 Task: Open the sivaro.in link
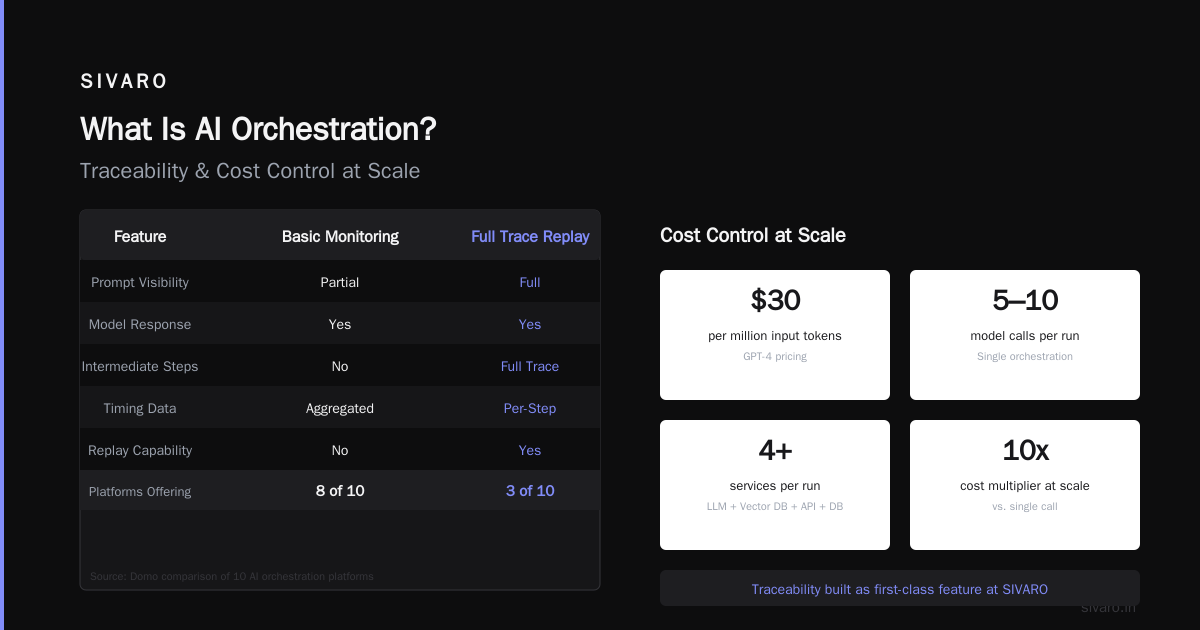click(1108, 607)
